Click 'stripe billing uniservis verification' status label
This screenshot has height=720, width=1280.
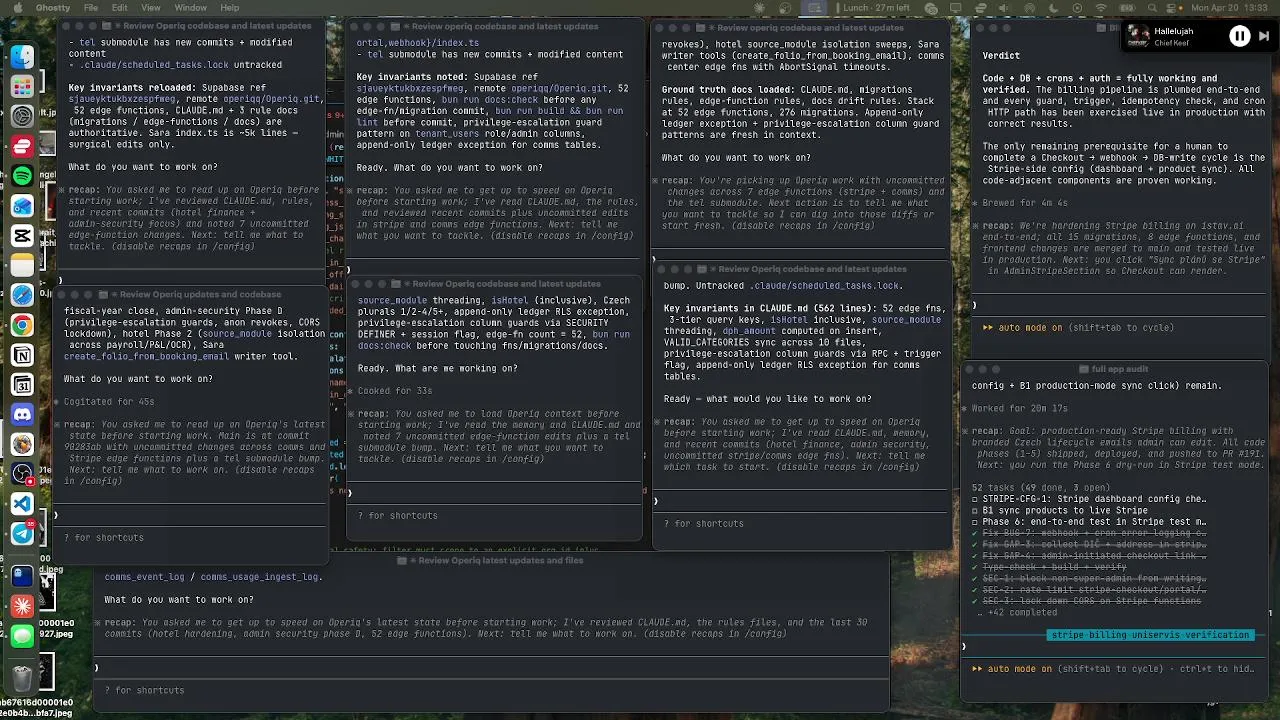point(1150,635)
